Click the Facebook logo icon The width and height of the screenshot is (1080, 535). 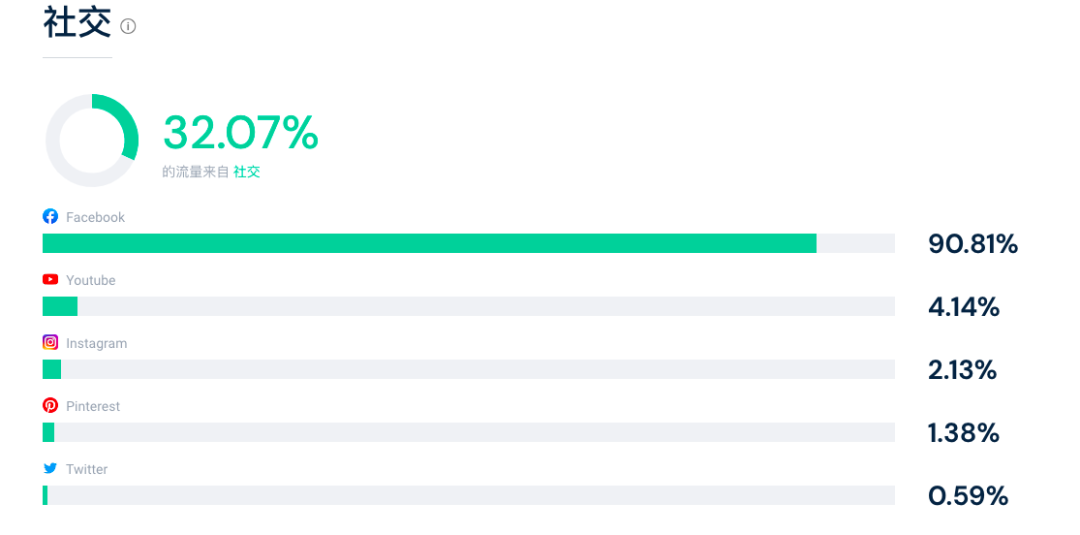(50, 216)
